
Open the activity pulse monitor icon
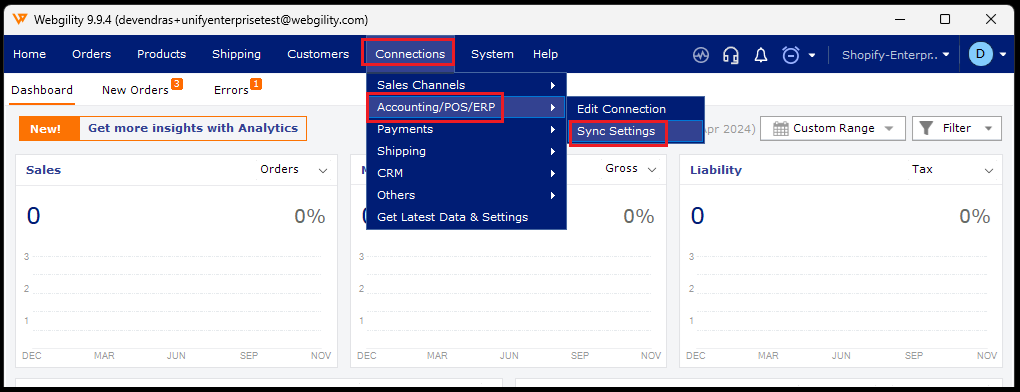coord(701,55)
